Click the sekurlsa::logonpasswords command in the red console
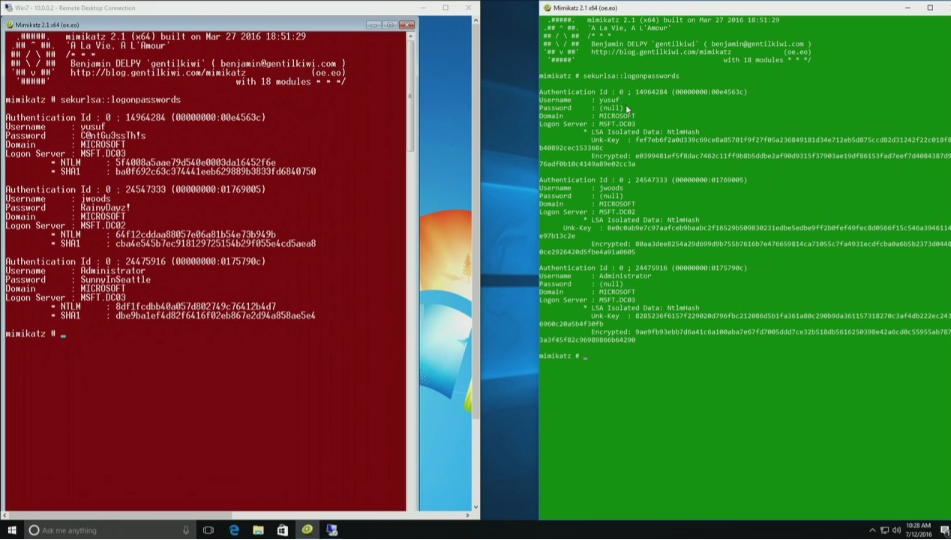This screenshot has width=951, height=540. point(120,100)
